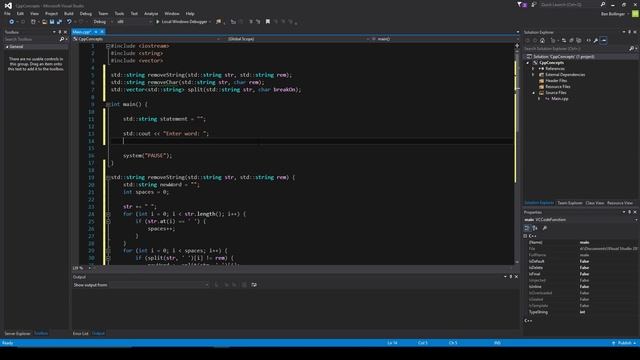Click the Alphabetical sort icon in Properties
Screen dimensions: 640x360
(535, 228)
